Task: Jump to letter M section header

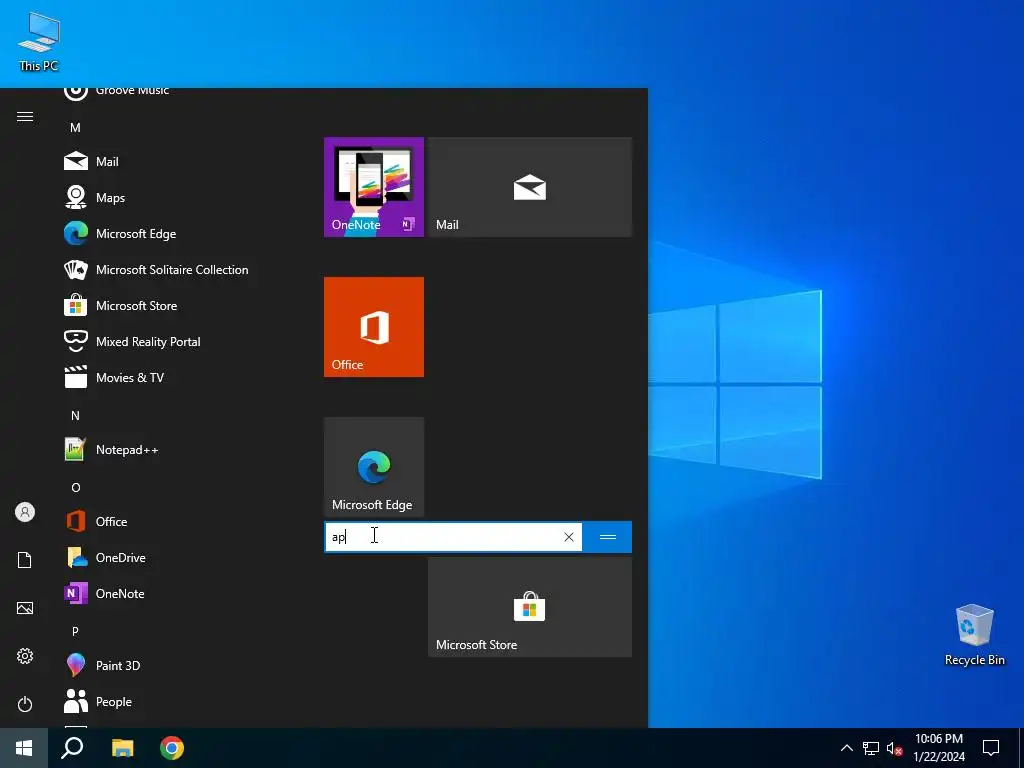Action: coord(75,127)
